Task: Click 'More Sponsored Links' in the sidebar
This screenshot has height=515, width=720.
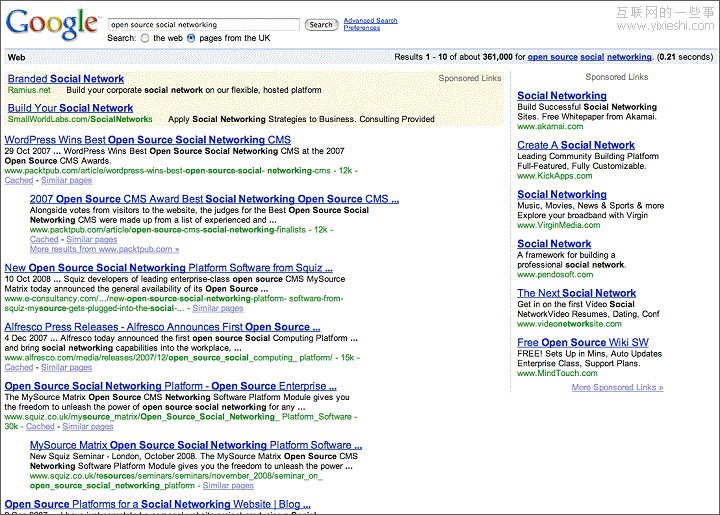Action: [617, 387]
